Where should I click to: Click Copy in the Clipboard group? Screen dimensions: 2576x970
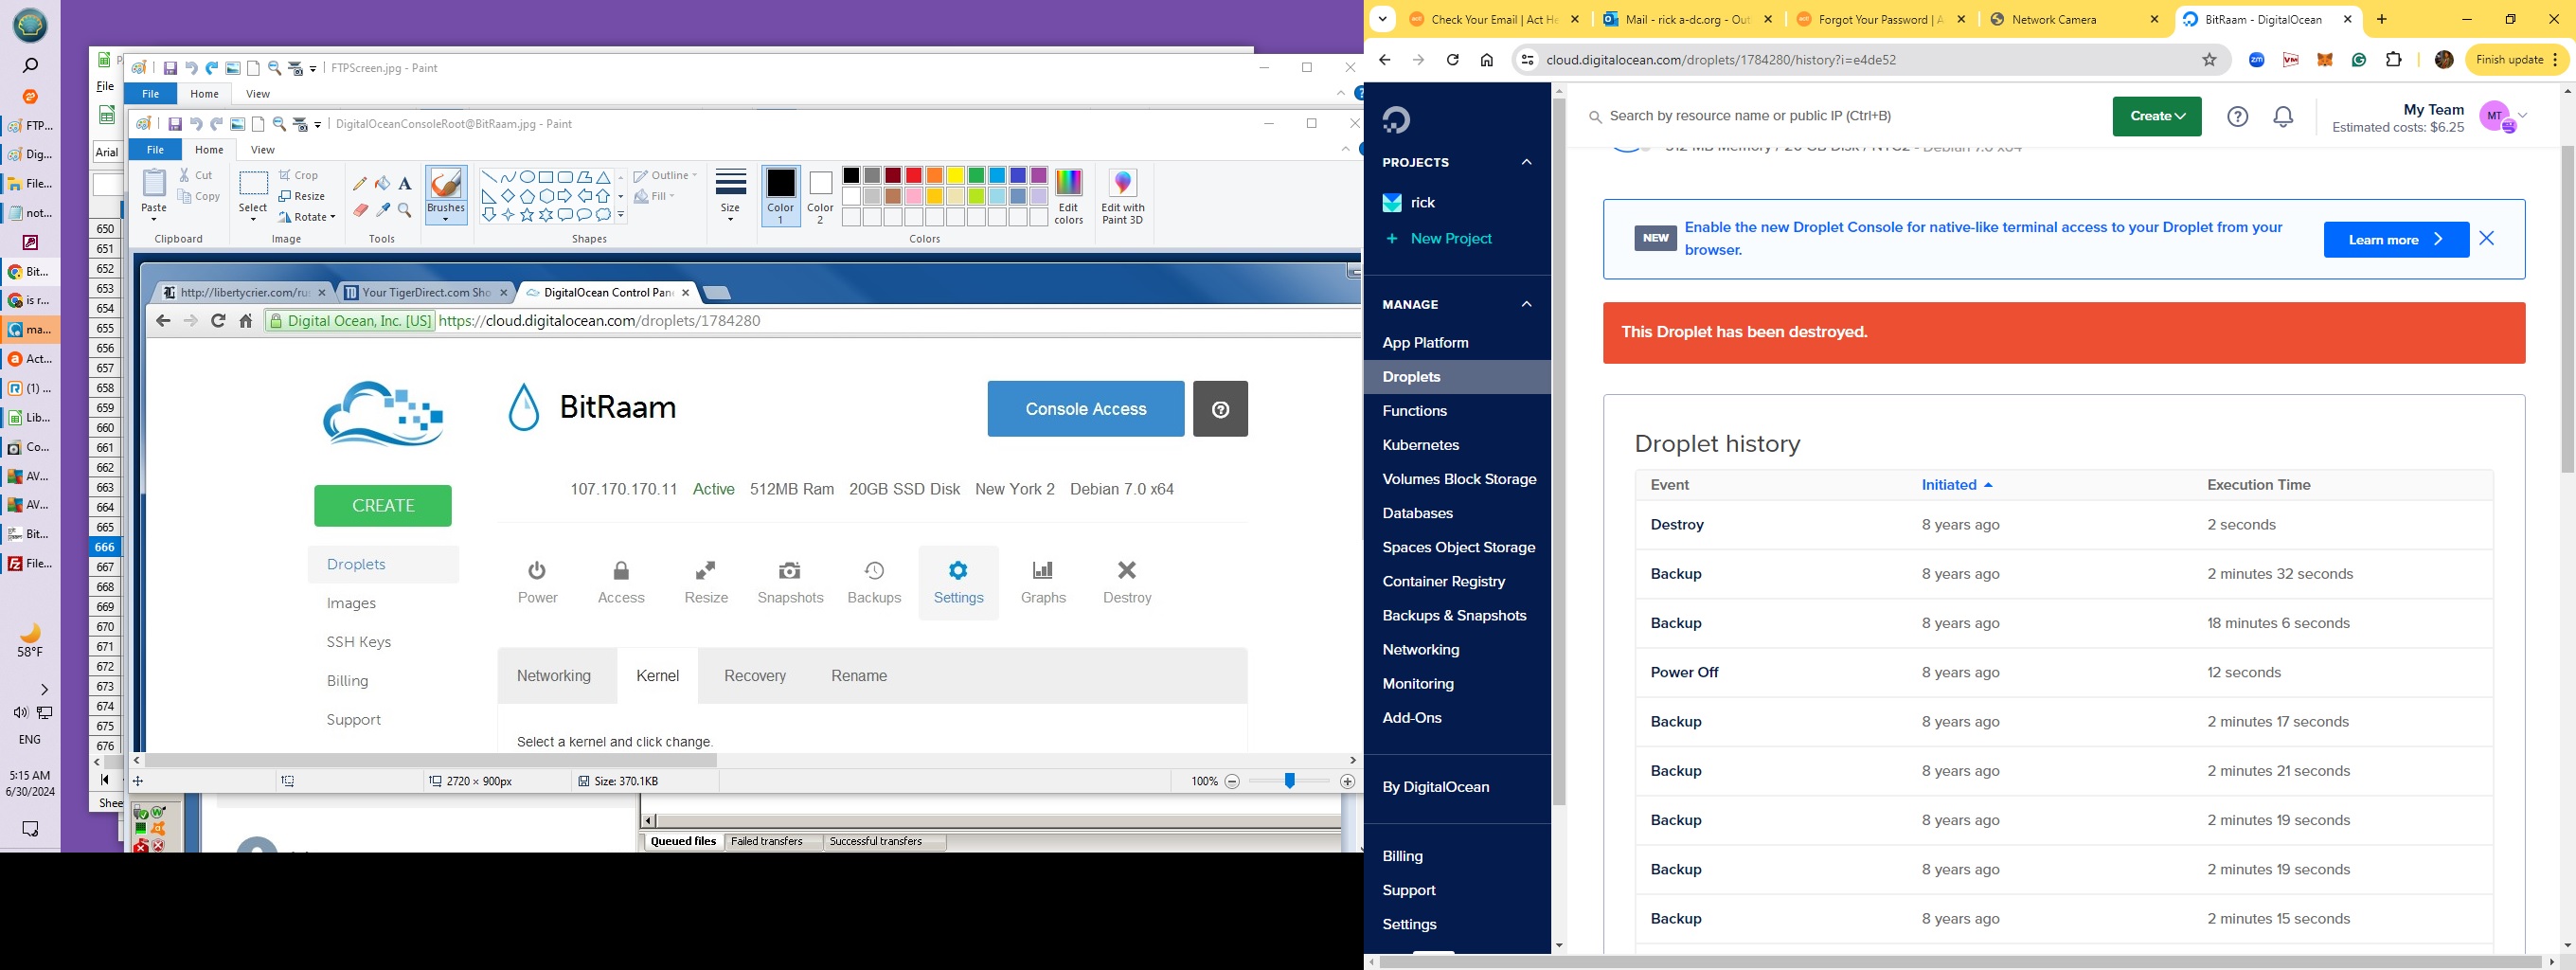pyautogui.click(x=199, y=196)
